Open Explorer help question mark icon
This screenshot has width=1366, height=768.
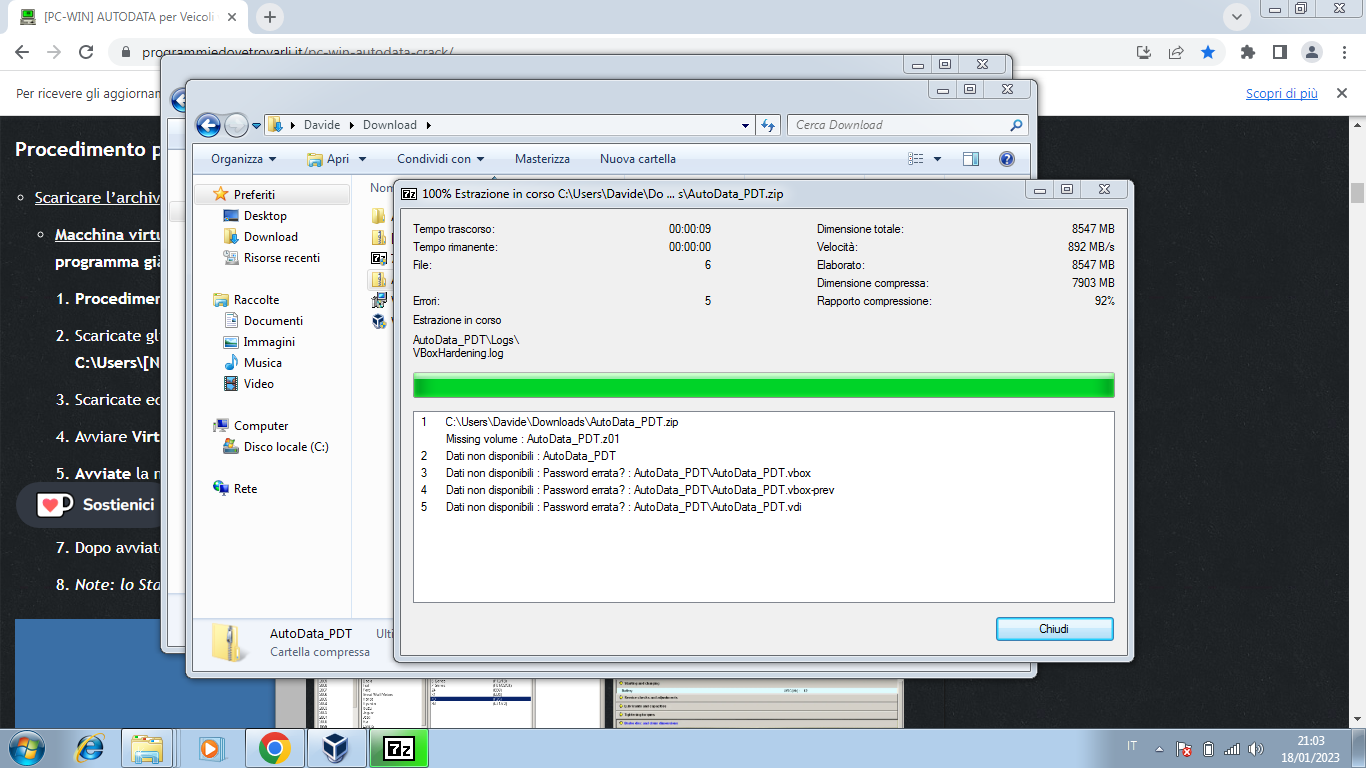coord(1007,159)
